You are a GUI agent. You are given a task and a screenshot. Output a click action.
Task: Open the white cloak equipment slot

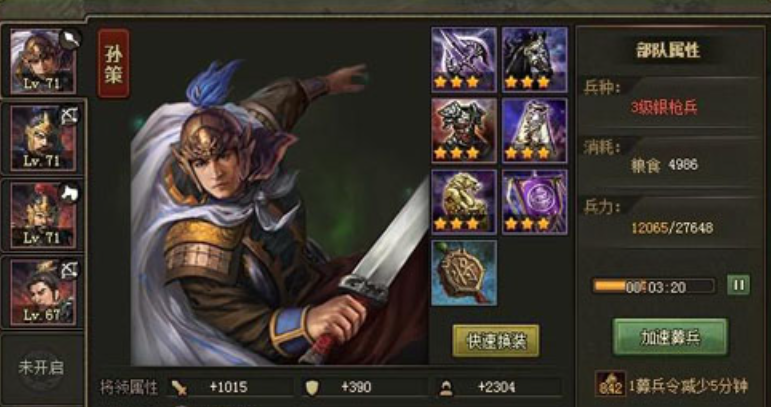(534, 130)
